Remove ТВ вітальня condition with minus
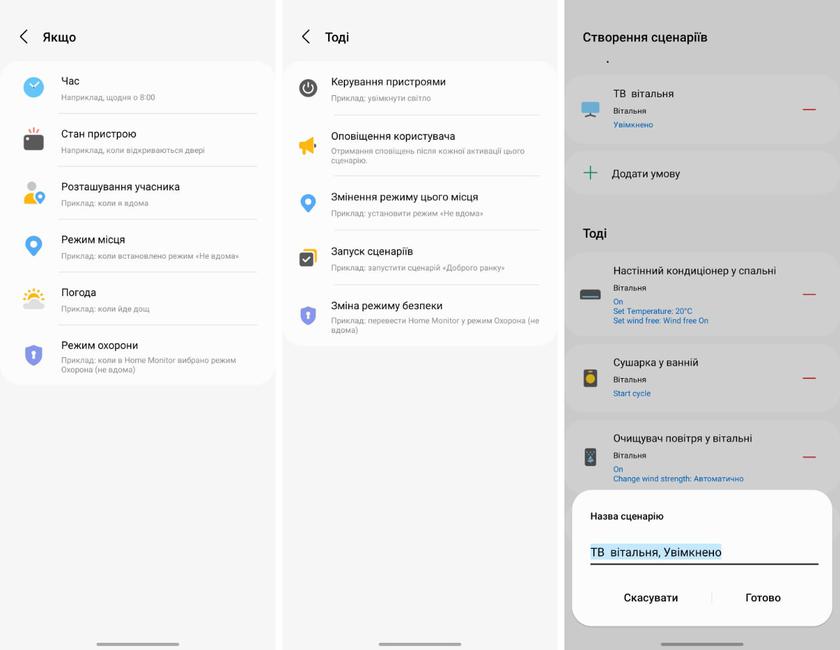840x650 pixels. (809, 109)
